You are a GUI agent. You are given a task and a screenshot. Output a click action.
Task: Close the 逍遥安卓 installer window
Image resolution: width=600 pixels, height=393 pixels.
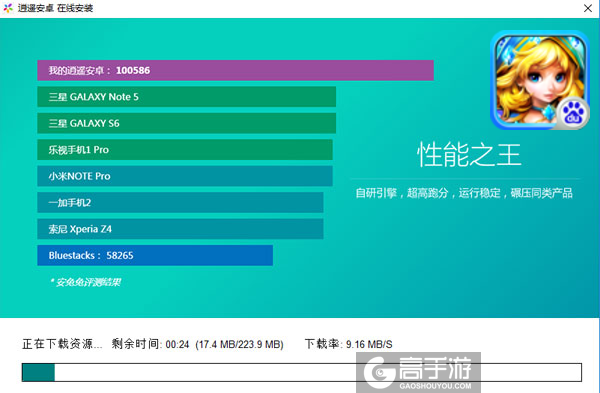pos(588,8)
